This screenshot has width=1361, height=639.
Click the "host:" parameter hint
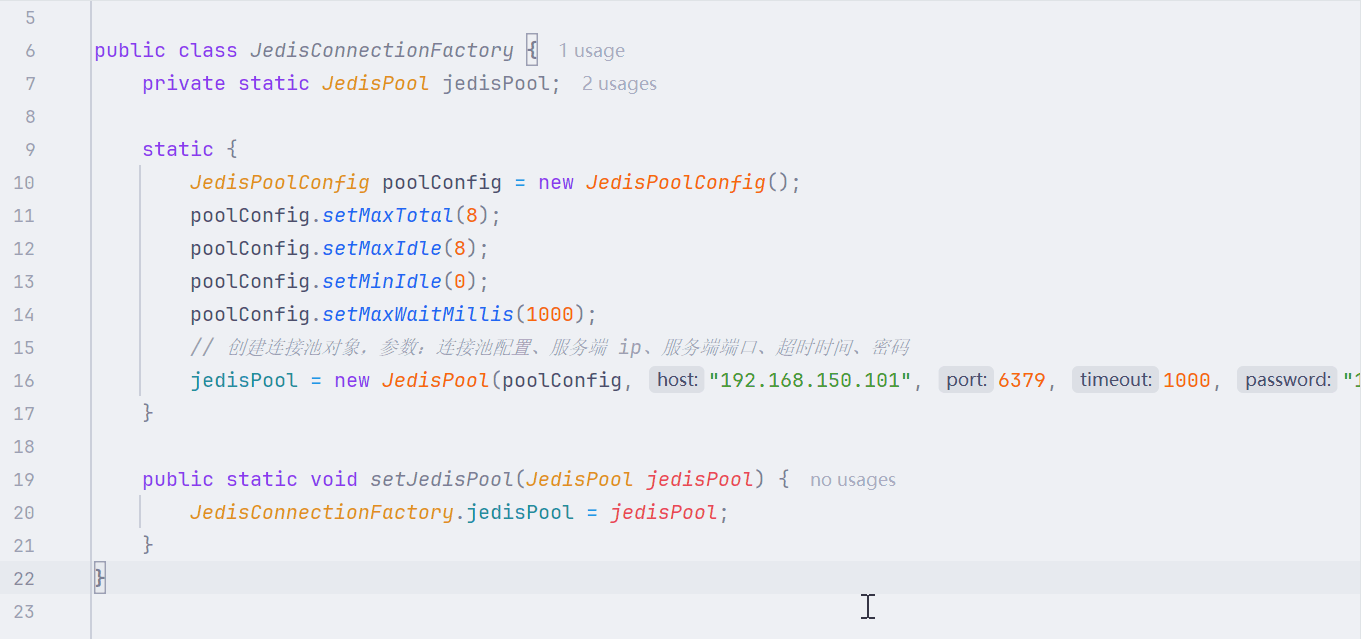tap(677, 380)
